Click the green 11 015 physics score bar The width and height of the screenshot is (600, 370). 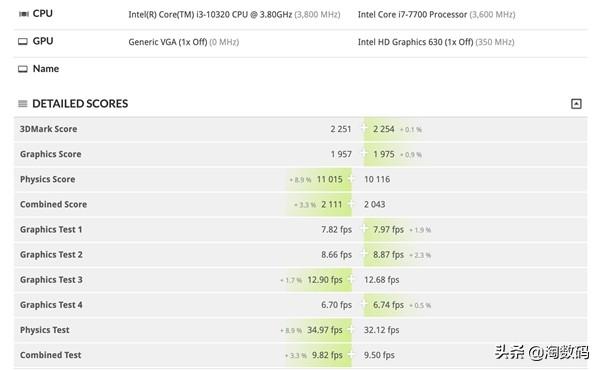[320, 179]
